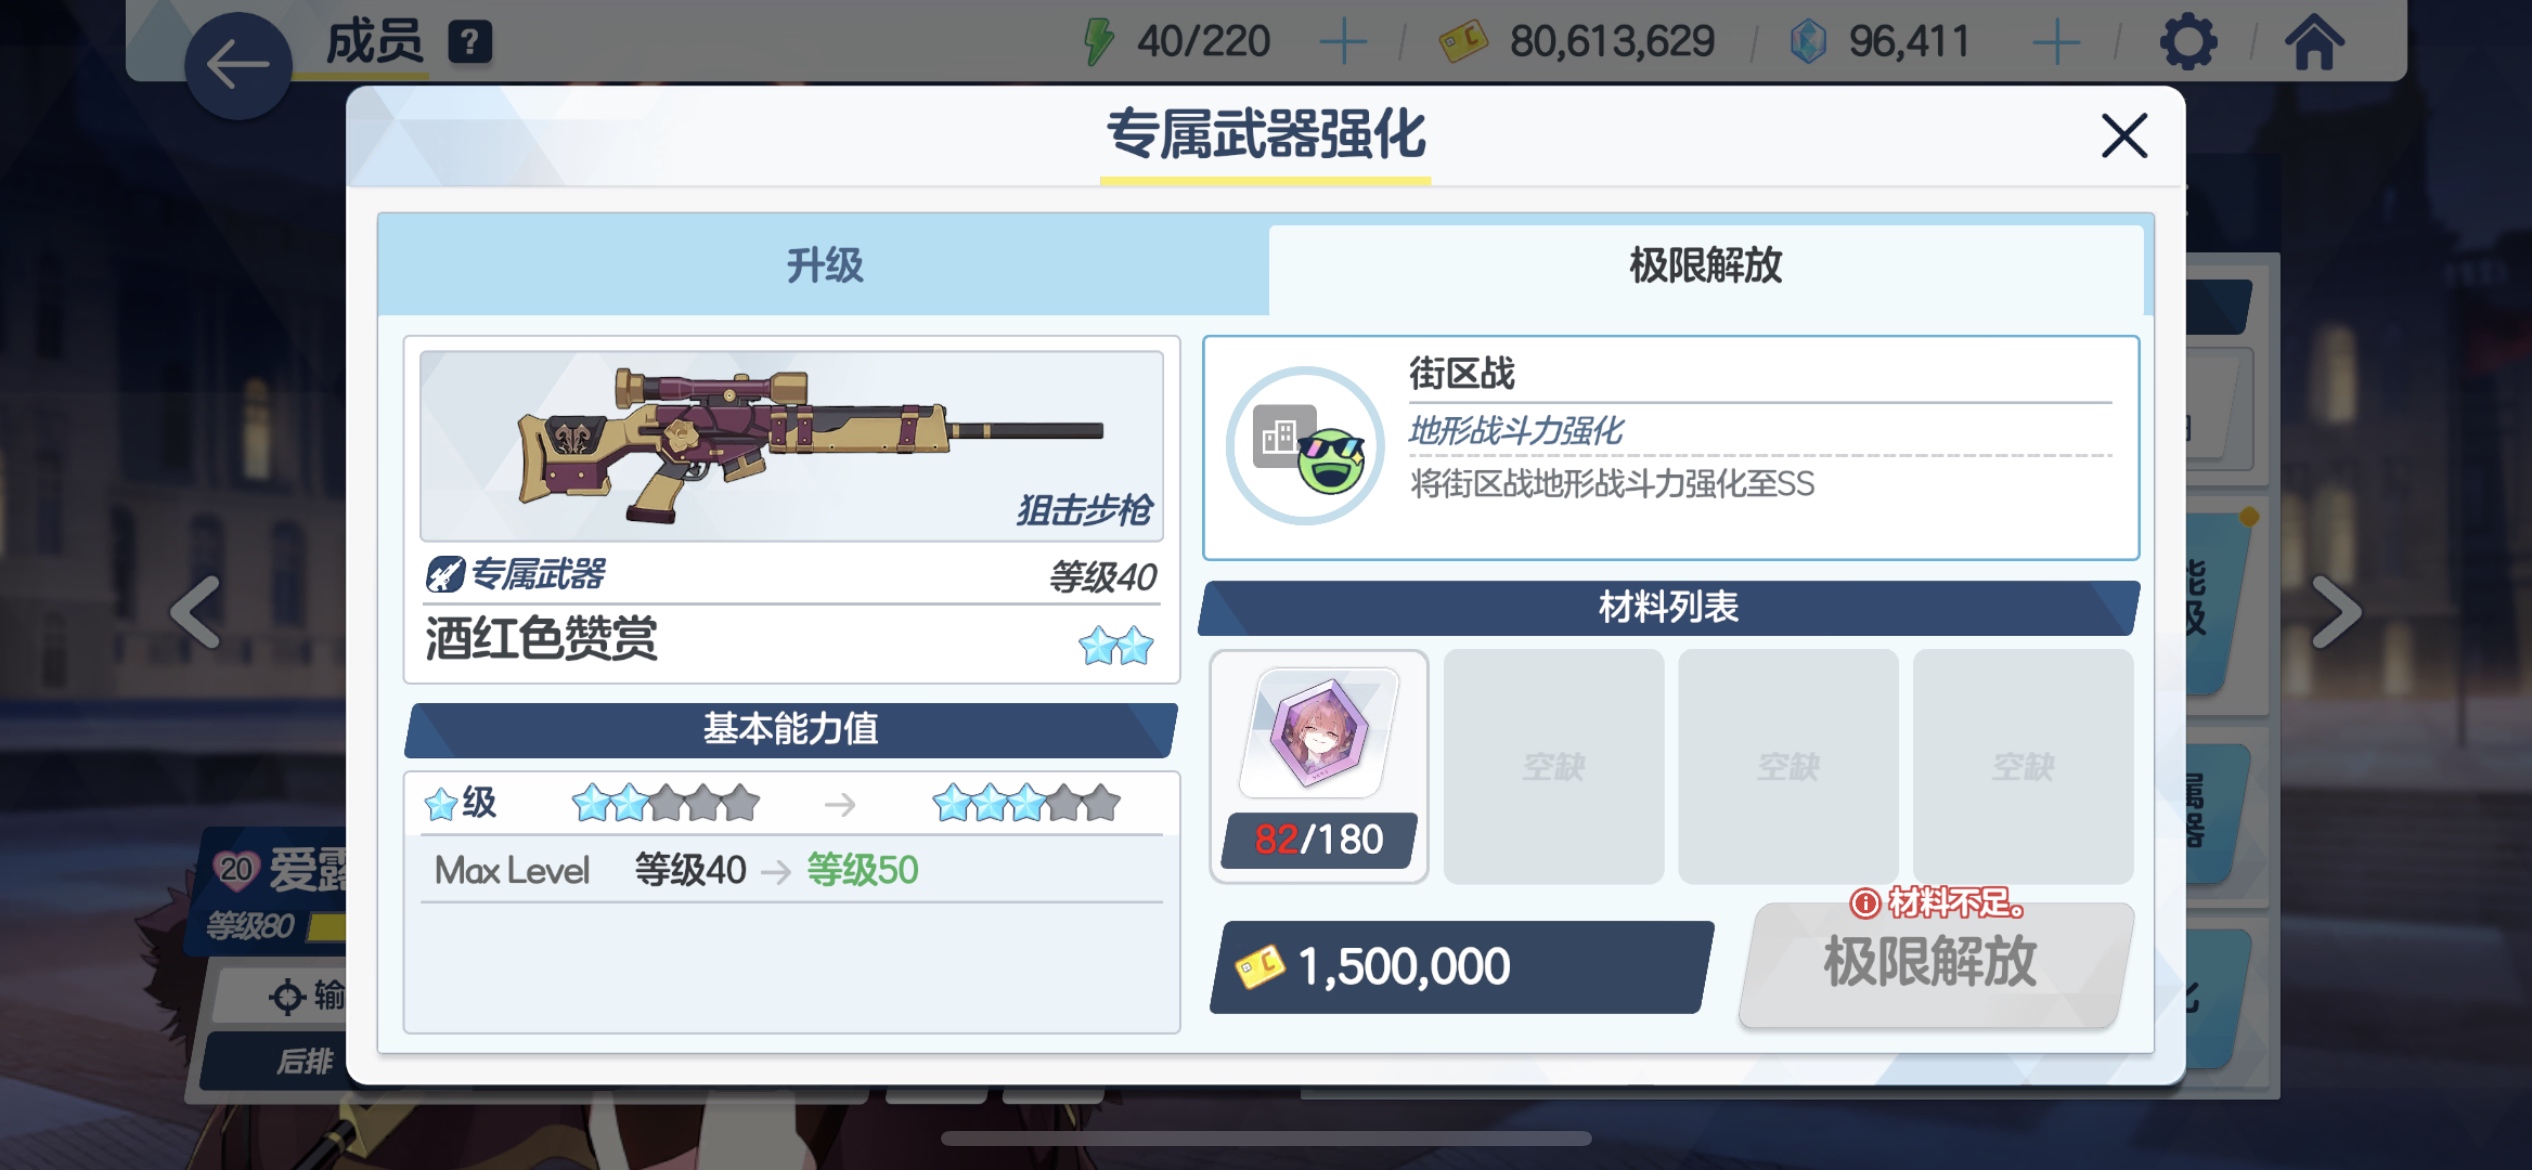Tap the upgraded three-star rating preview
2532x1170 pixels.
coord(1026,803)
